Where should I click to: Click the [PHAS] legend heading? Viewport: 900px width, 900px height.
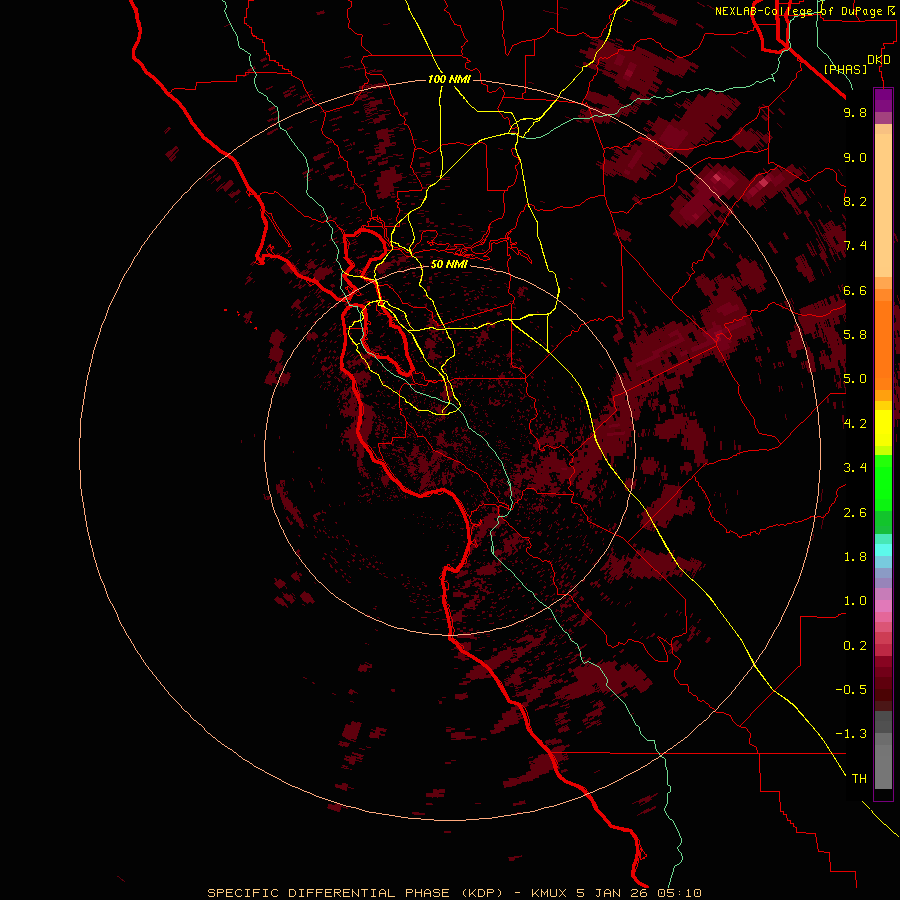click(845, 69)
